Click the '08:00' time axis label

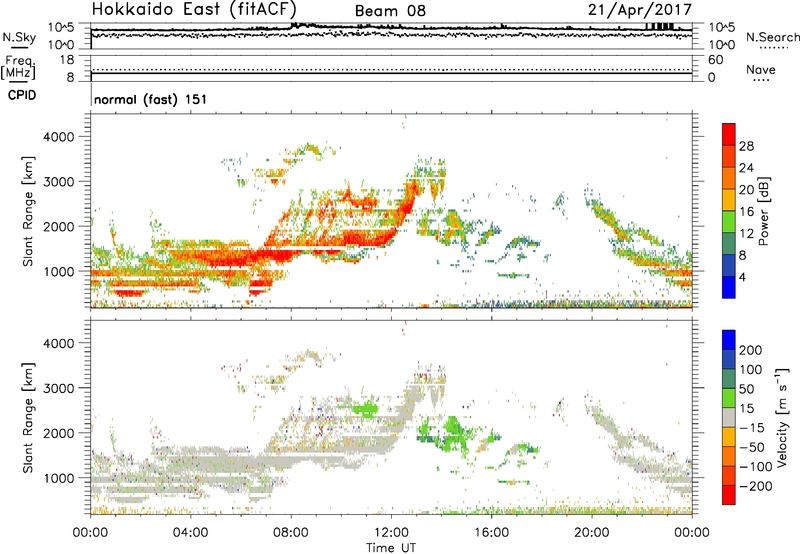tap(291, 533)
